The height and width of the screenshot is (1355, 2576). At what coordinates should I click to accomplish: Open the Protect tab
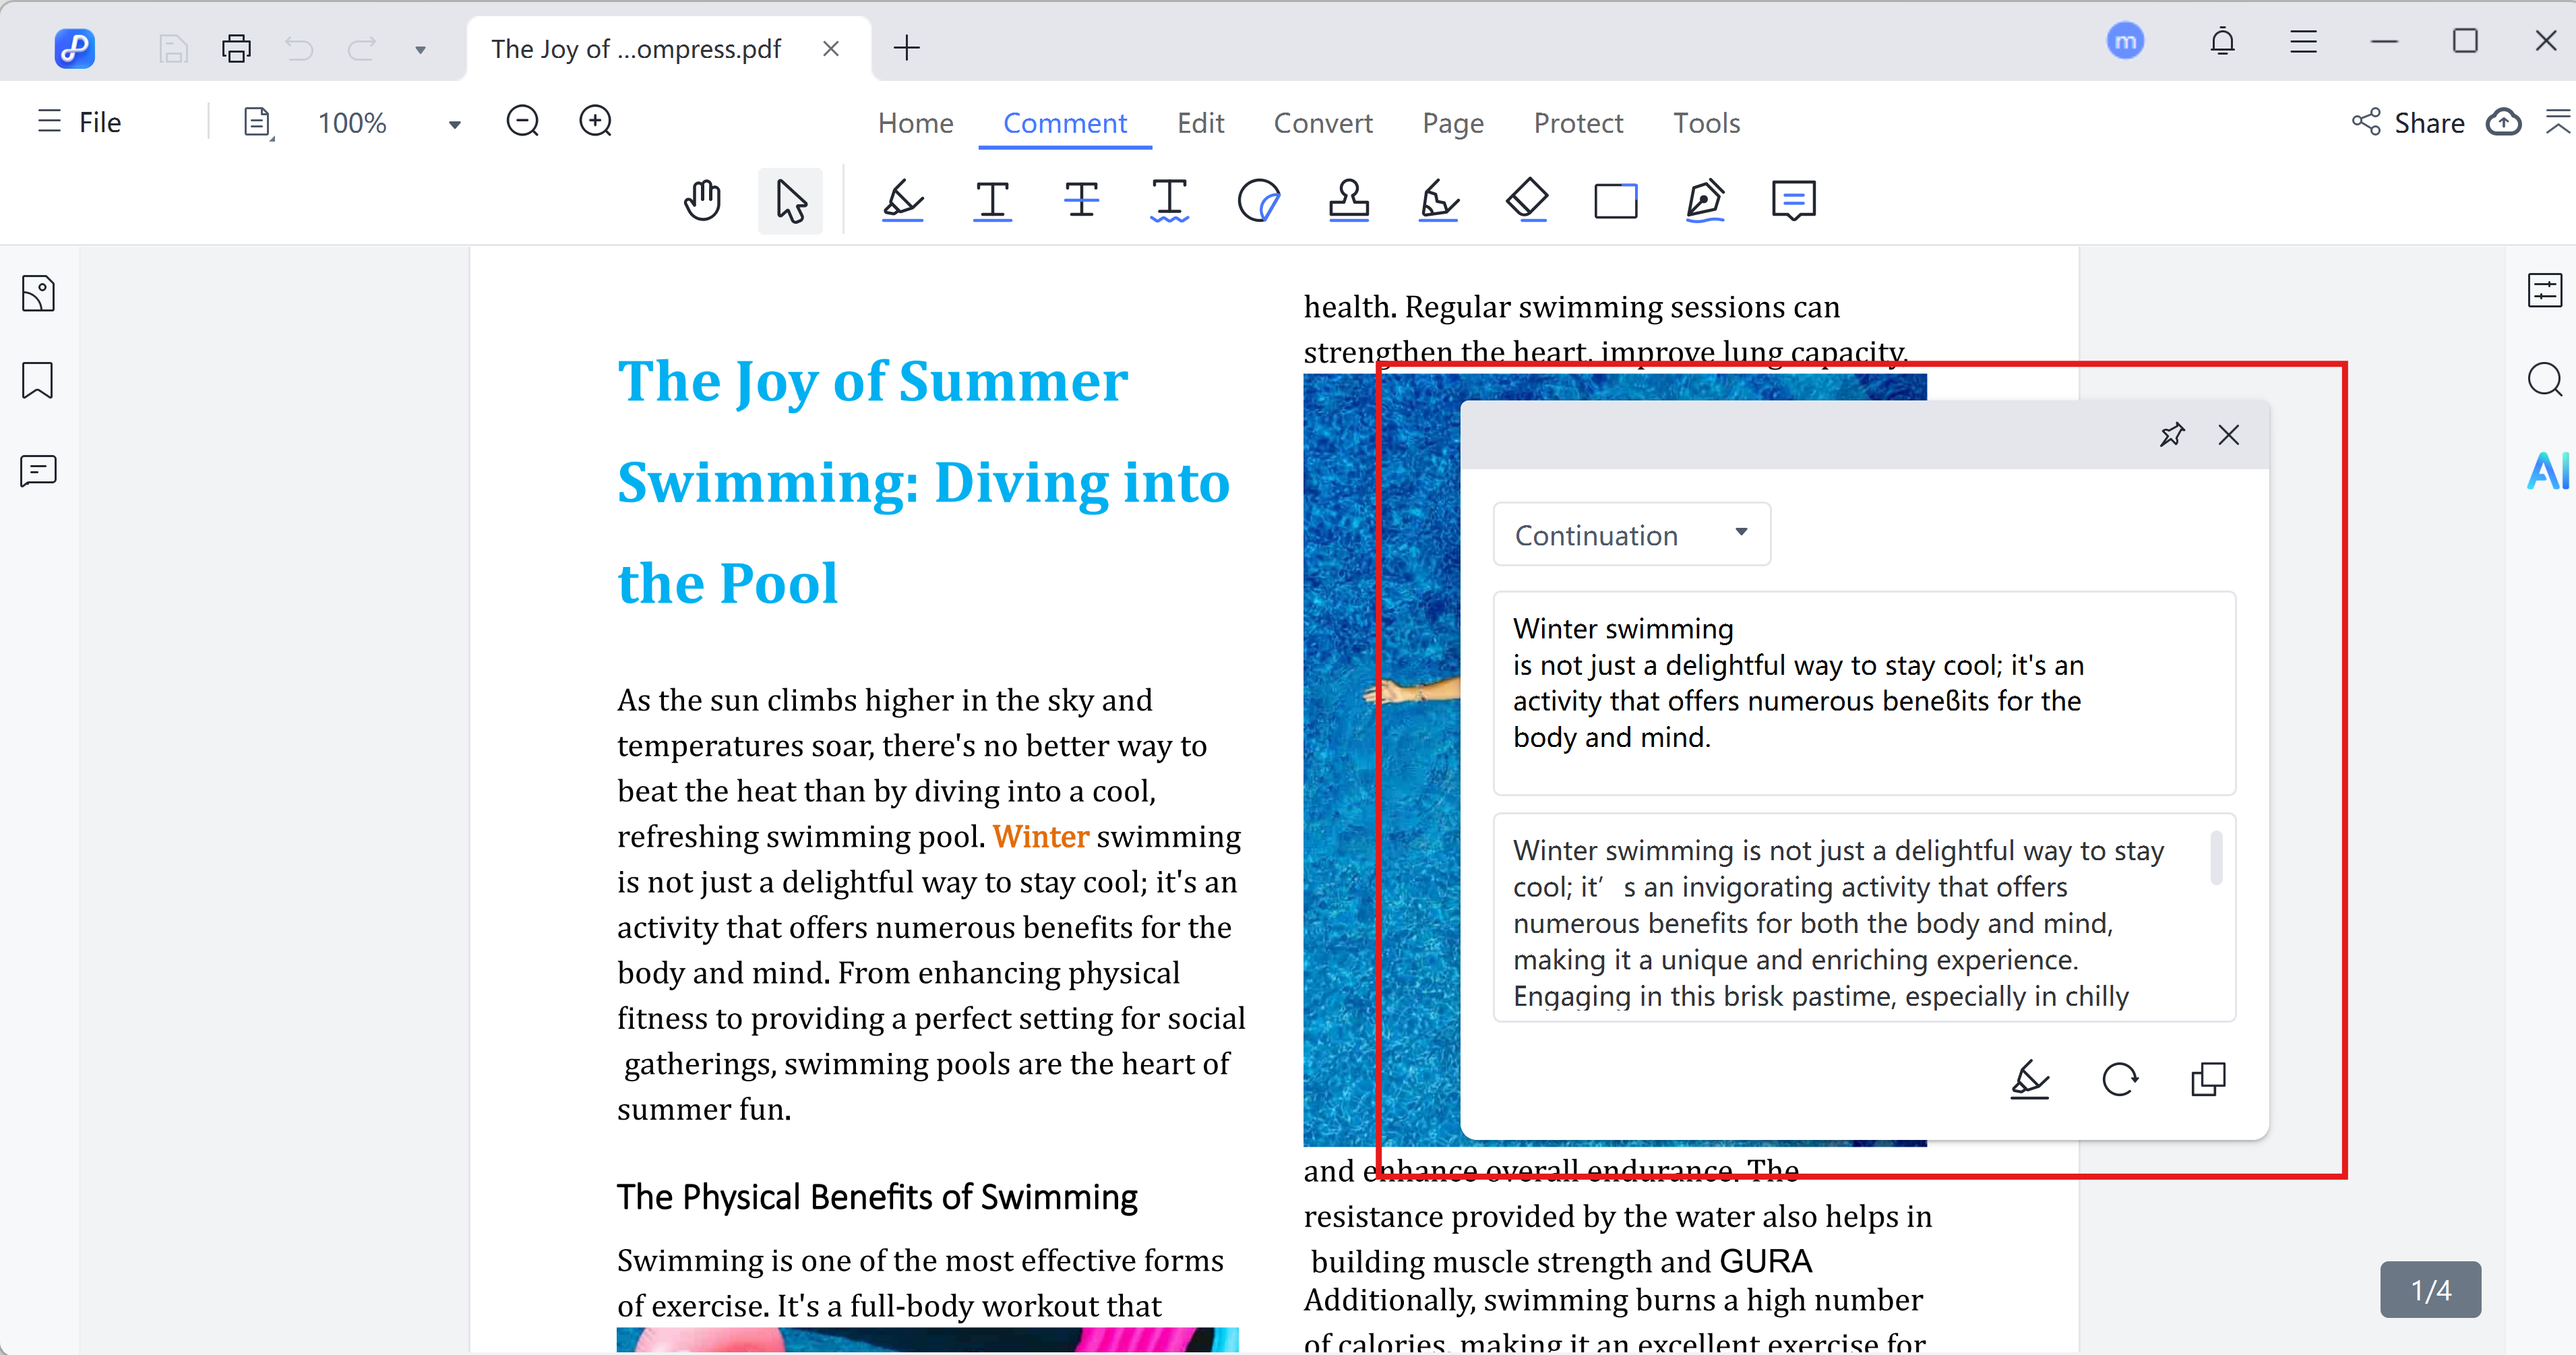1578,123
